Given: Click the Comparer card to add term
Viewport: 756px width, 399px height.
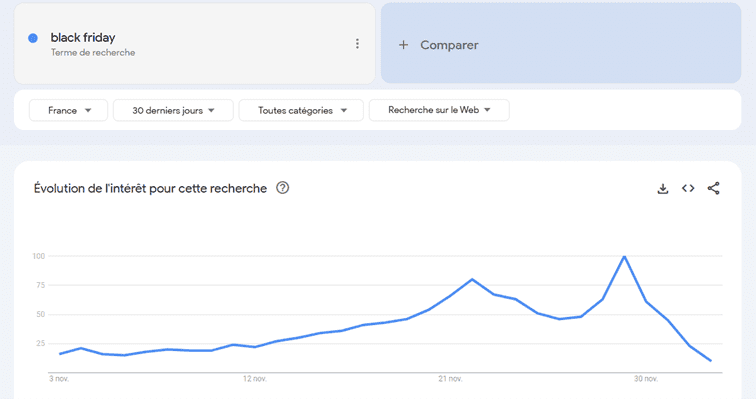Looking at the screenshot, I should click(x=561, y=43).
